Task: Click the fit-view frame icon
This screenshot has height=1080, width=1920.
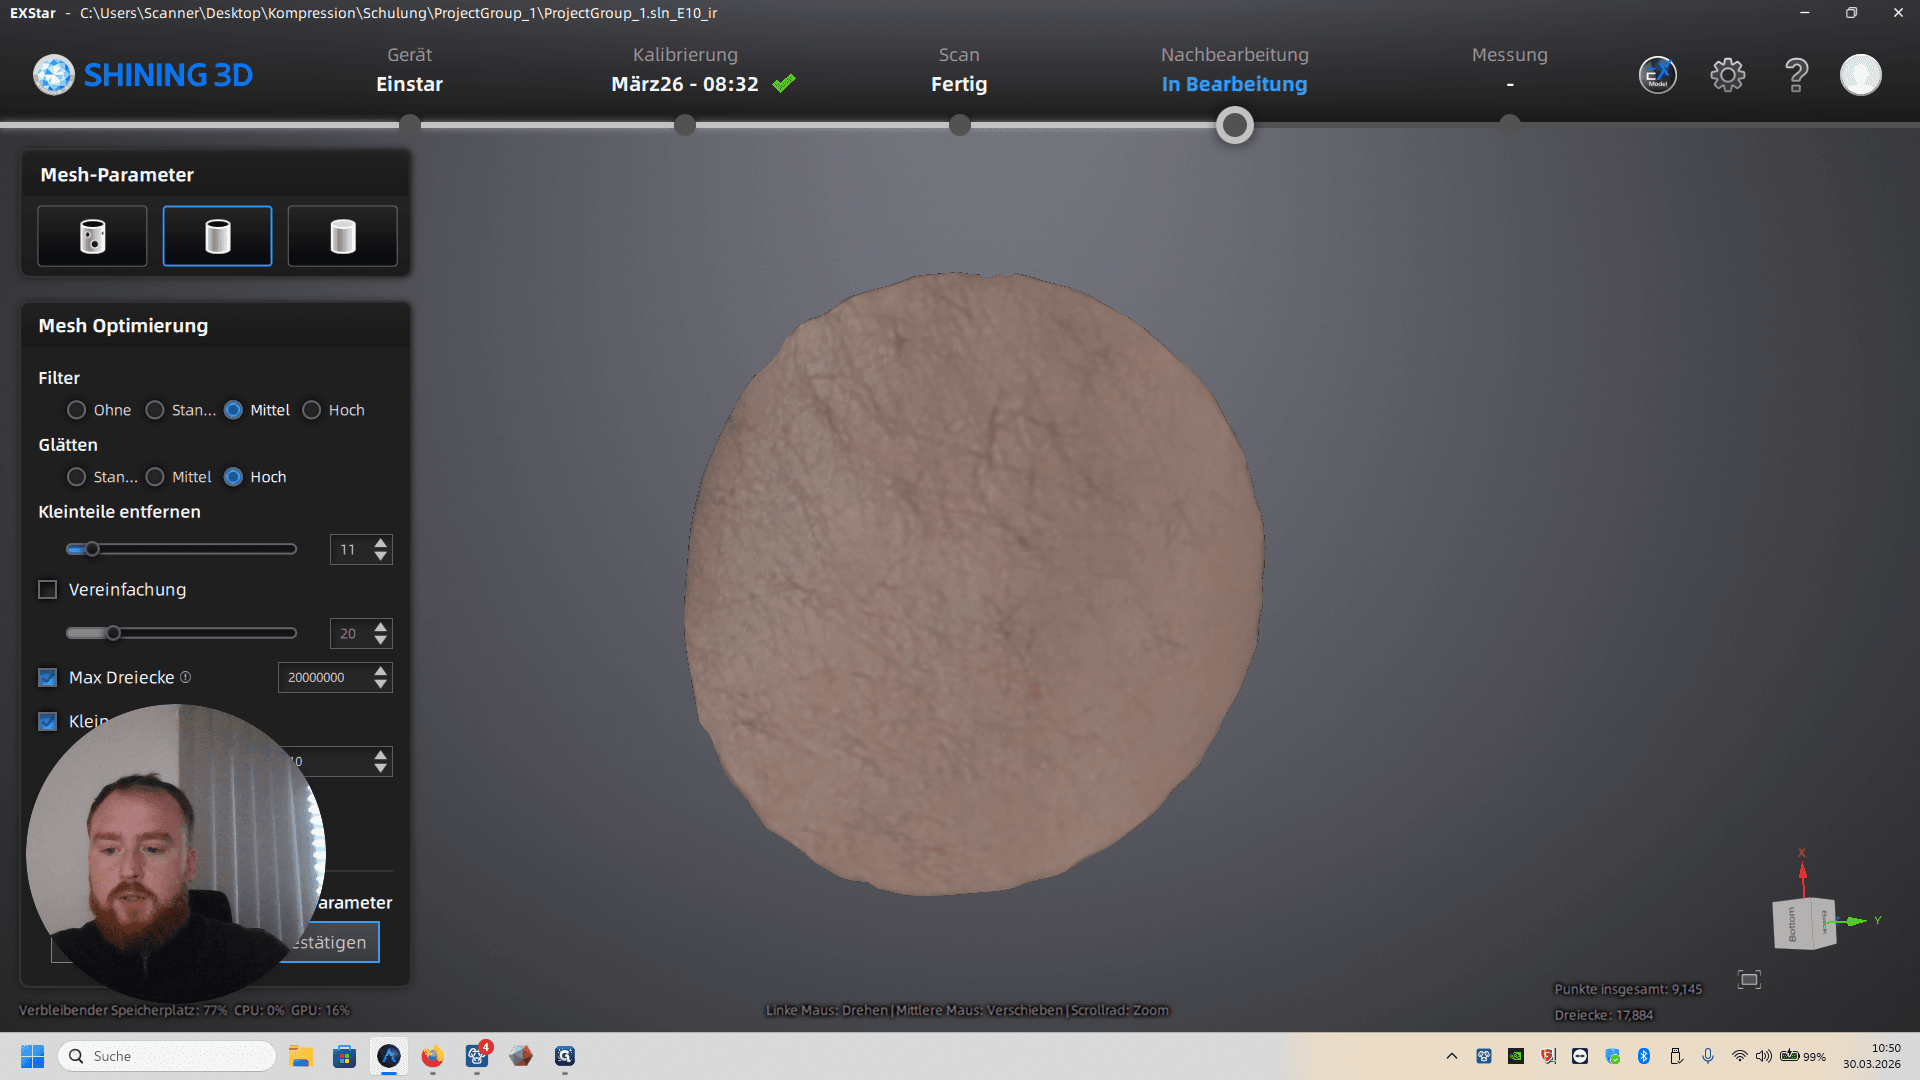Action: pyautogui.click(x=1749, y=980)
